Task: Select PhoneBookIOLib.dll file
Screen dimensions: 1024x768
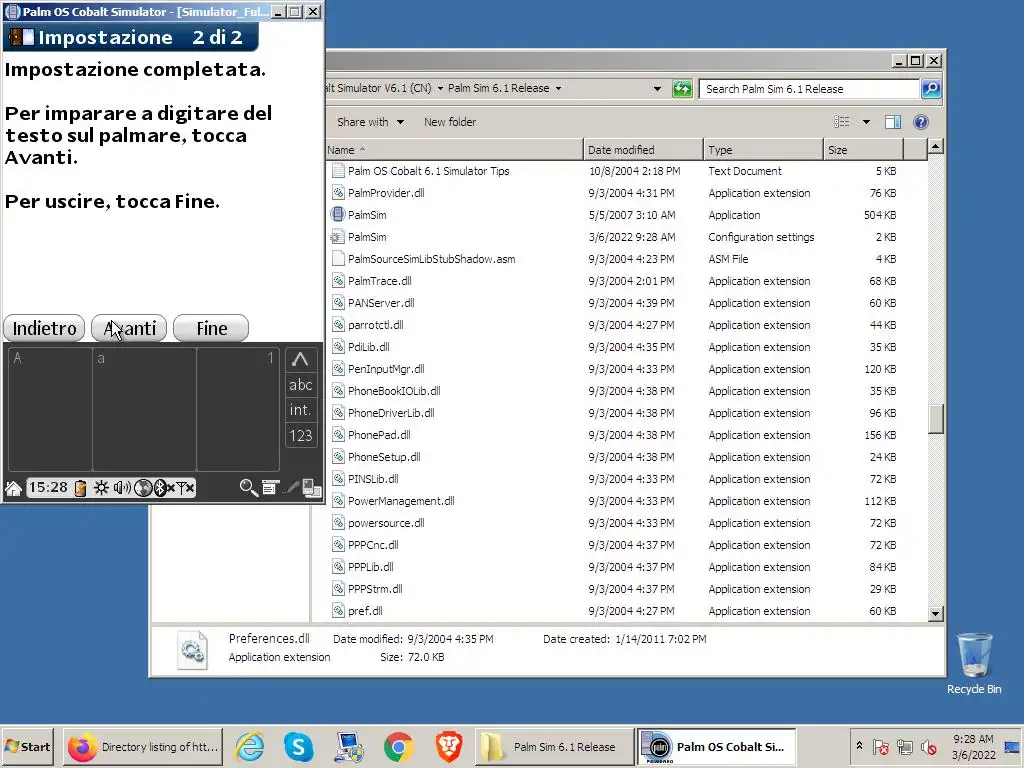Action: 394,391
